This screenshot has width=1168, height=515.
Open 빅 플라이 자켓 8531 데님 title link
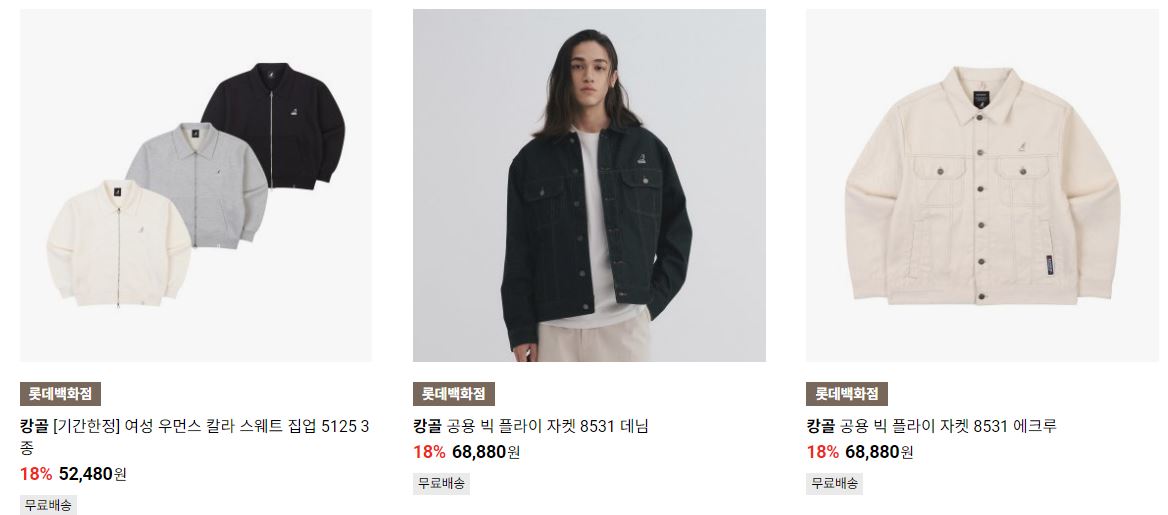click(531, 426)
